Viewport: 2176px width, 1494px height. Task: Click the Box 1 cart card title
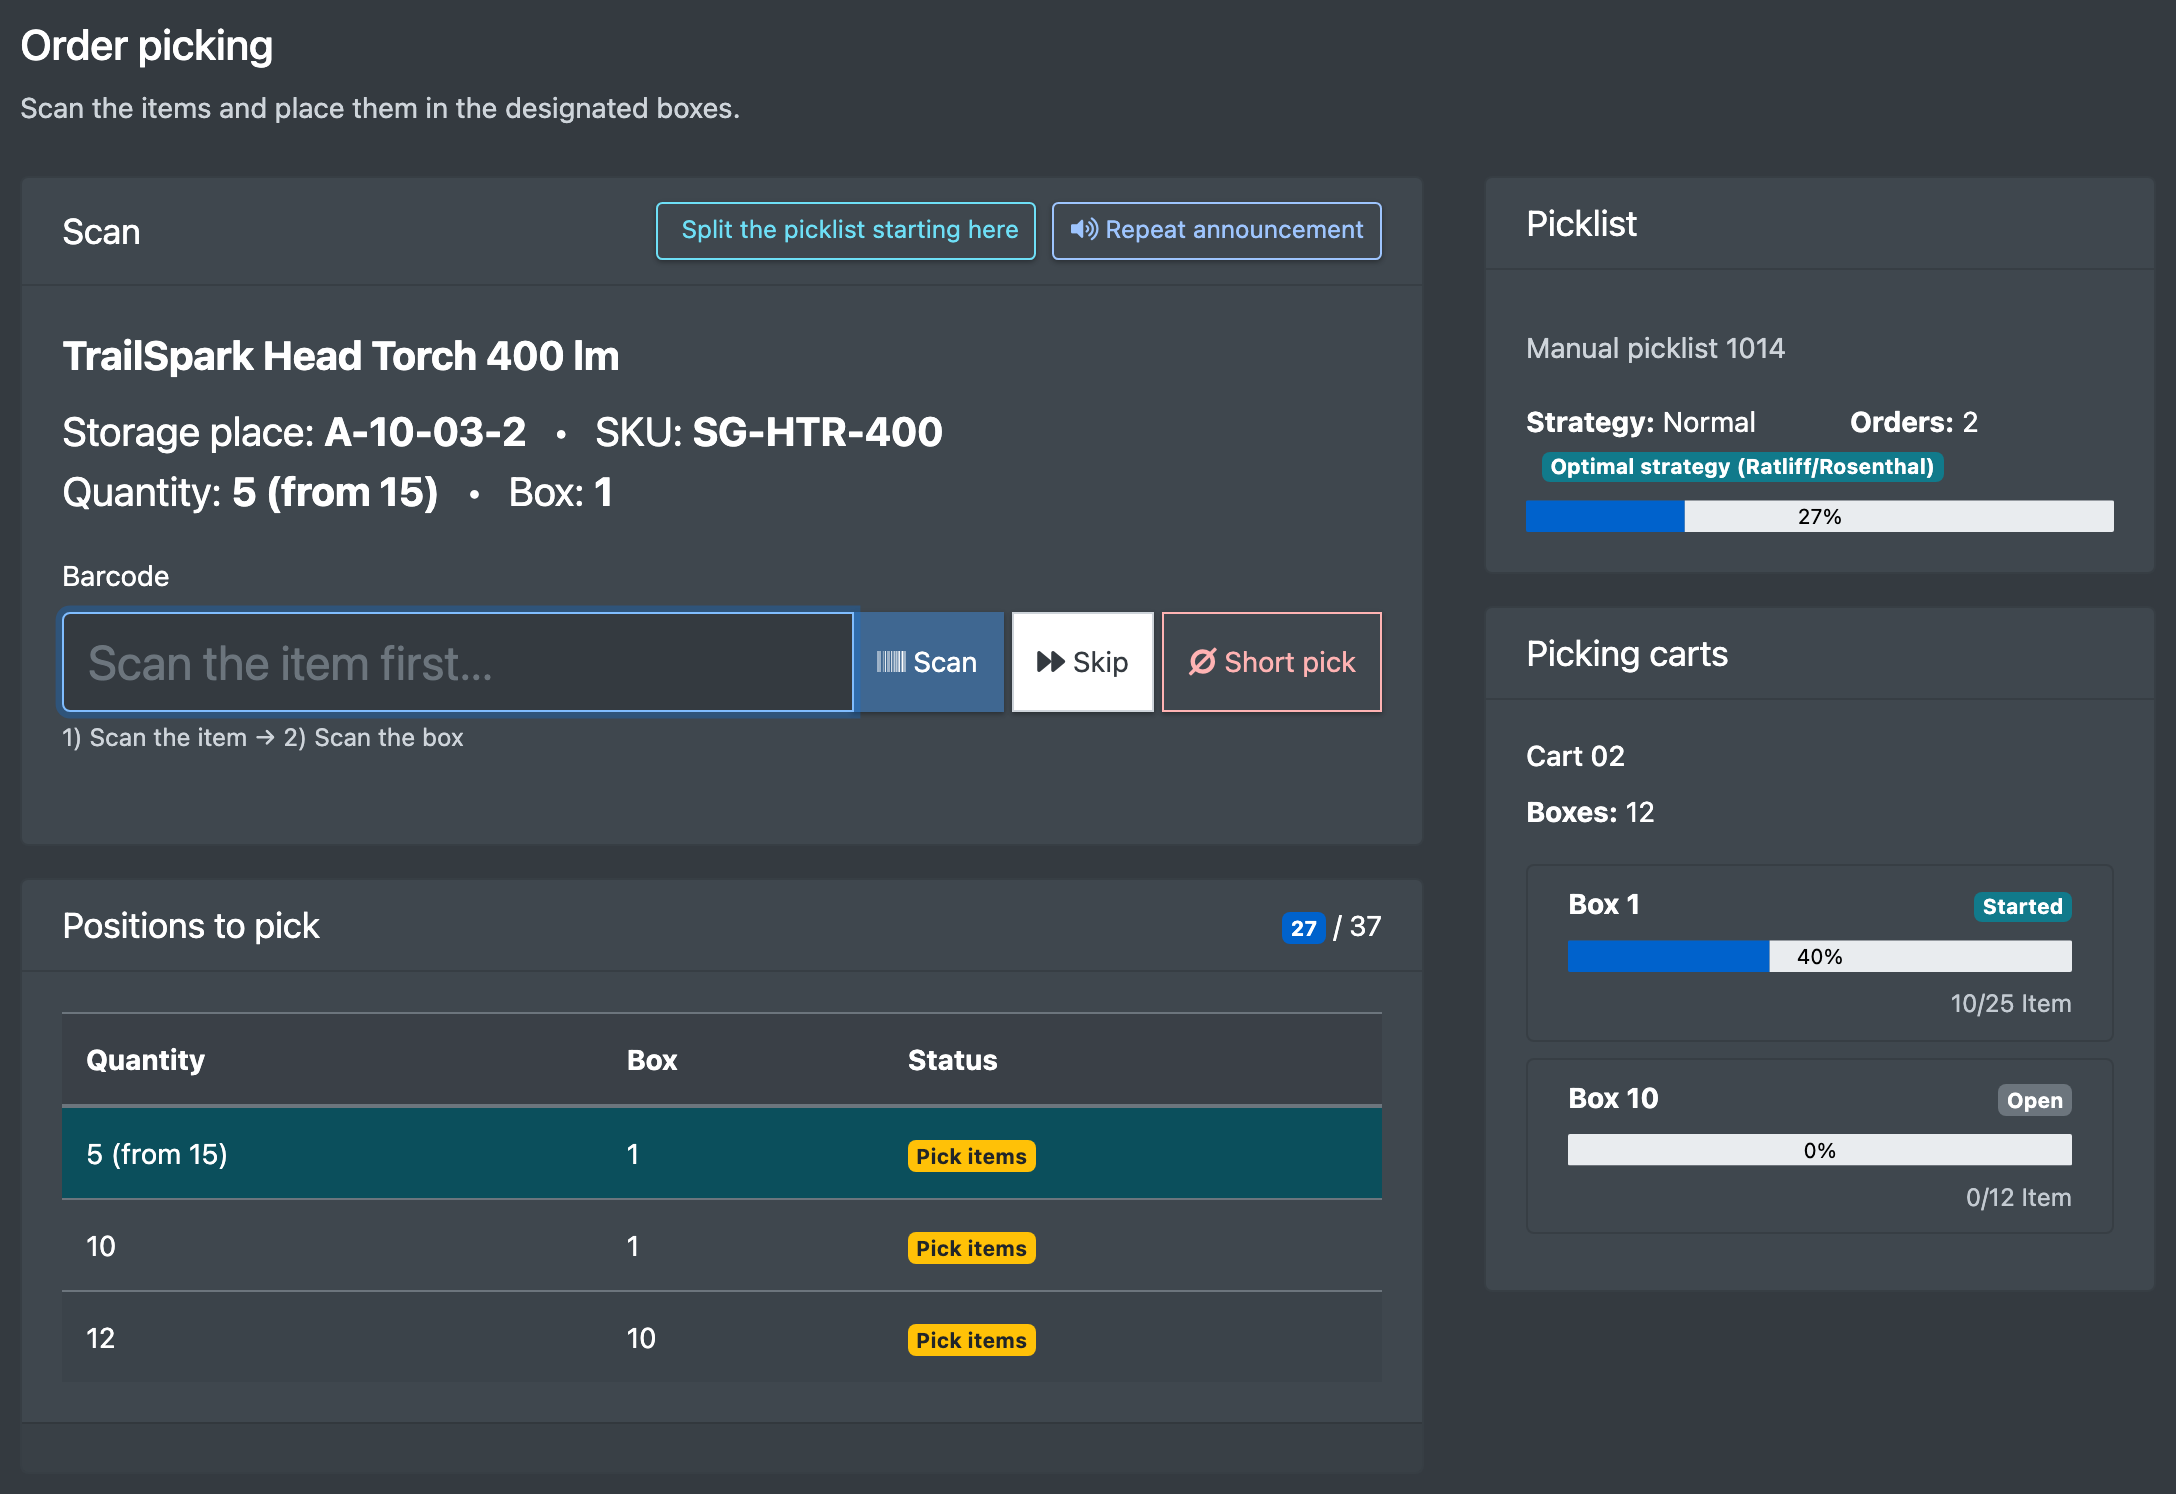1604,904
